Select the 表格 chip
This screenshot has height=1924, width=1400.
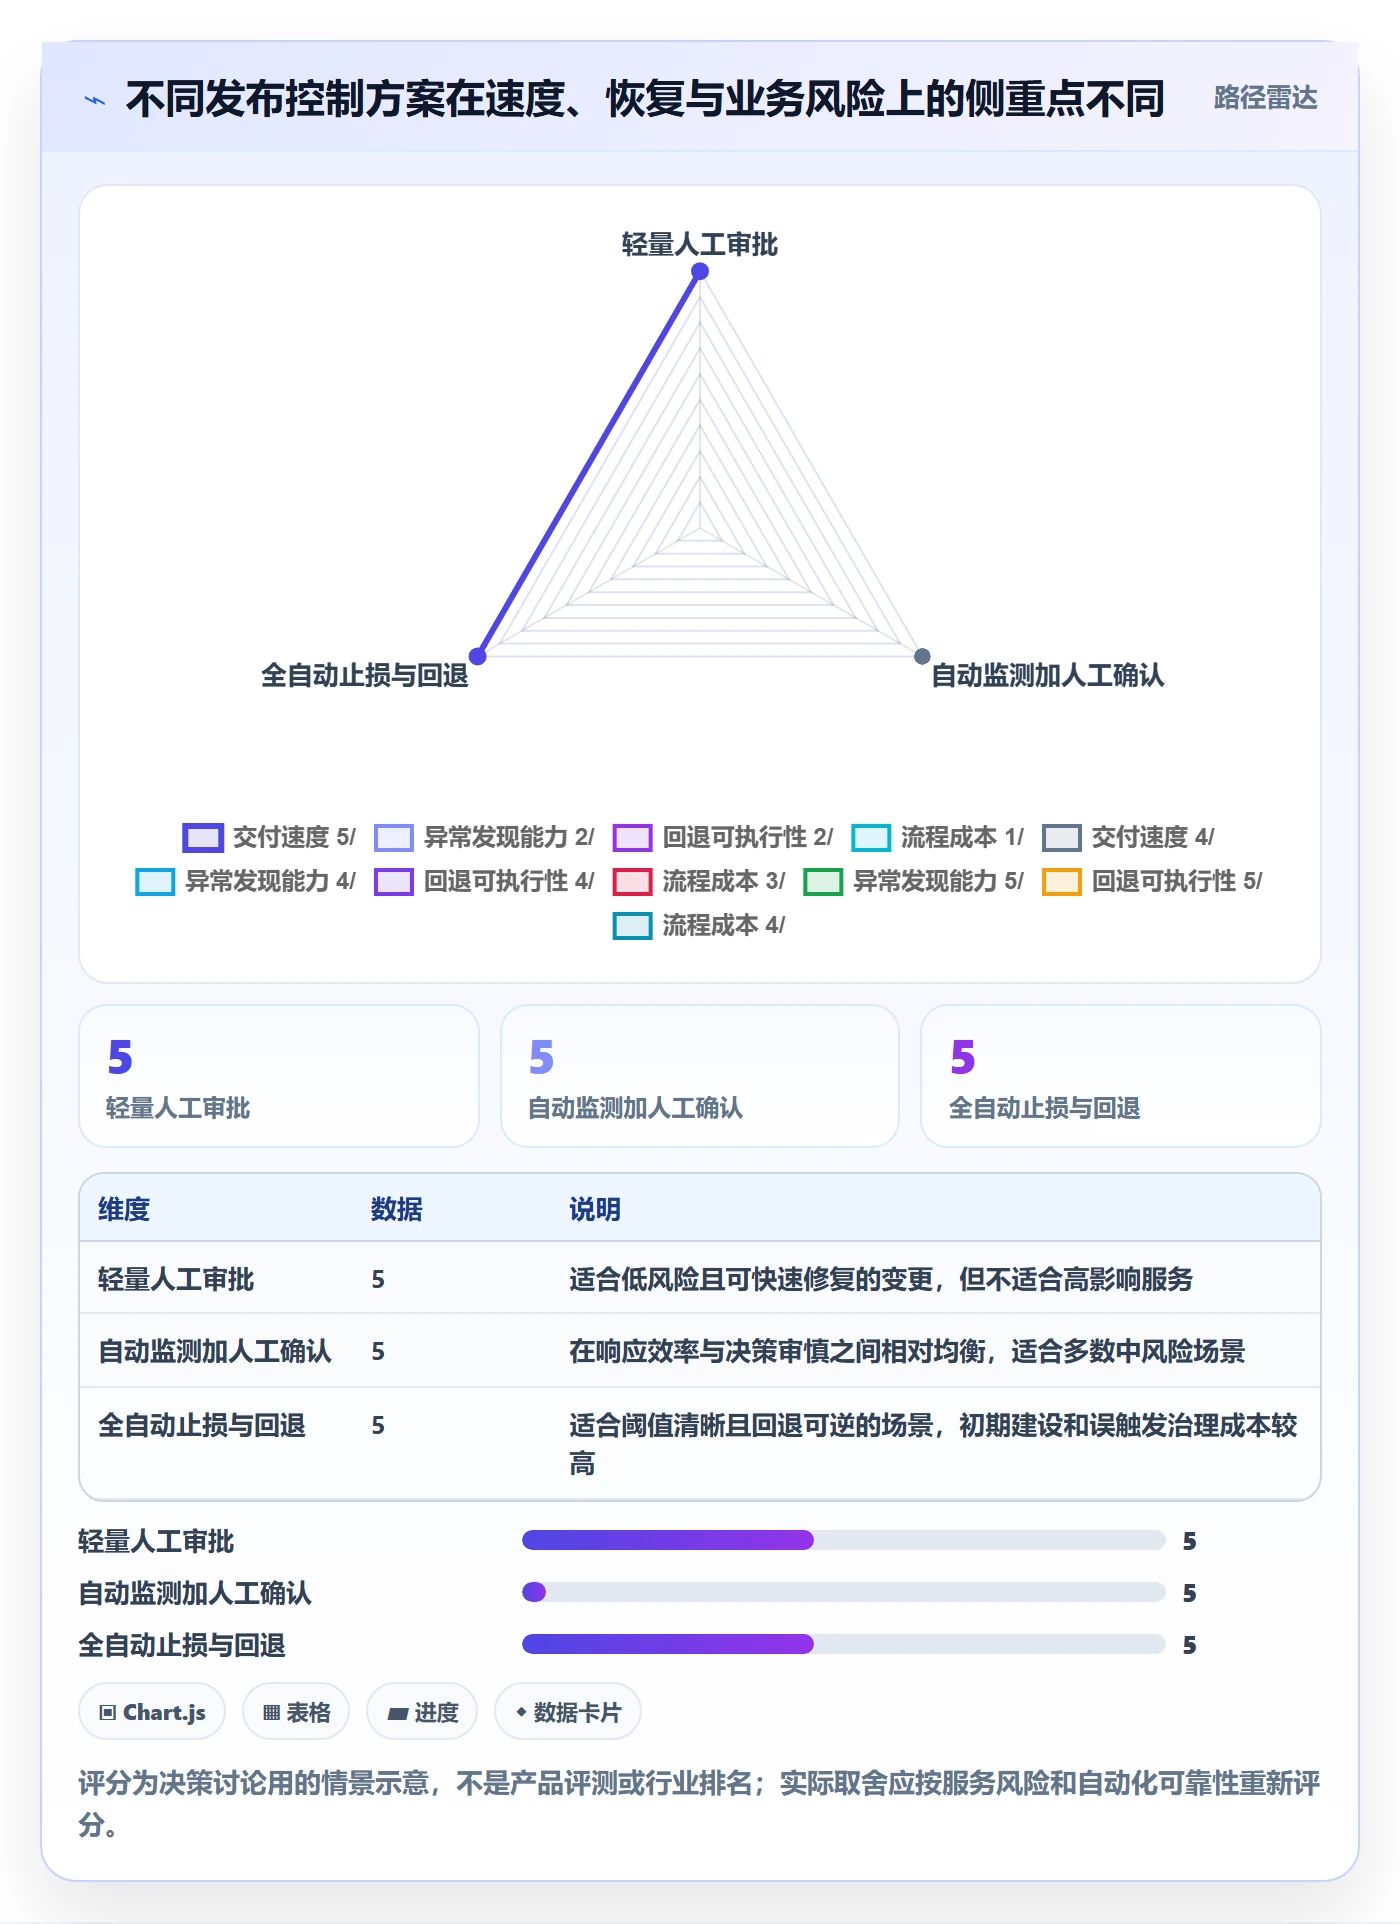point(296,1712)
